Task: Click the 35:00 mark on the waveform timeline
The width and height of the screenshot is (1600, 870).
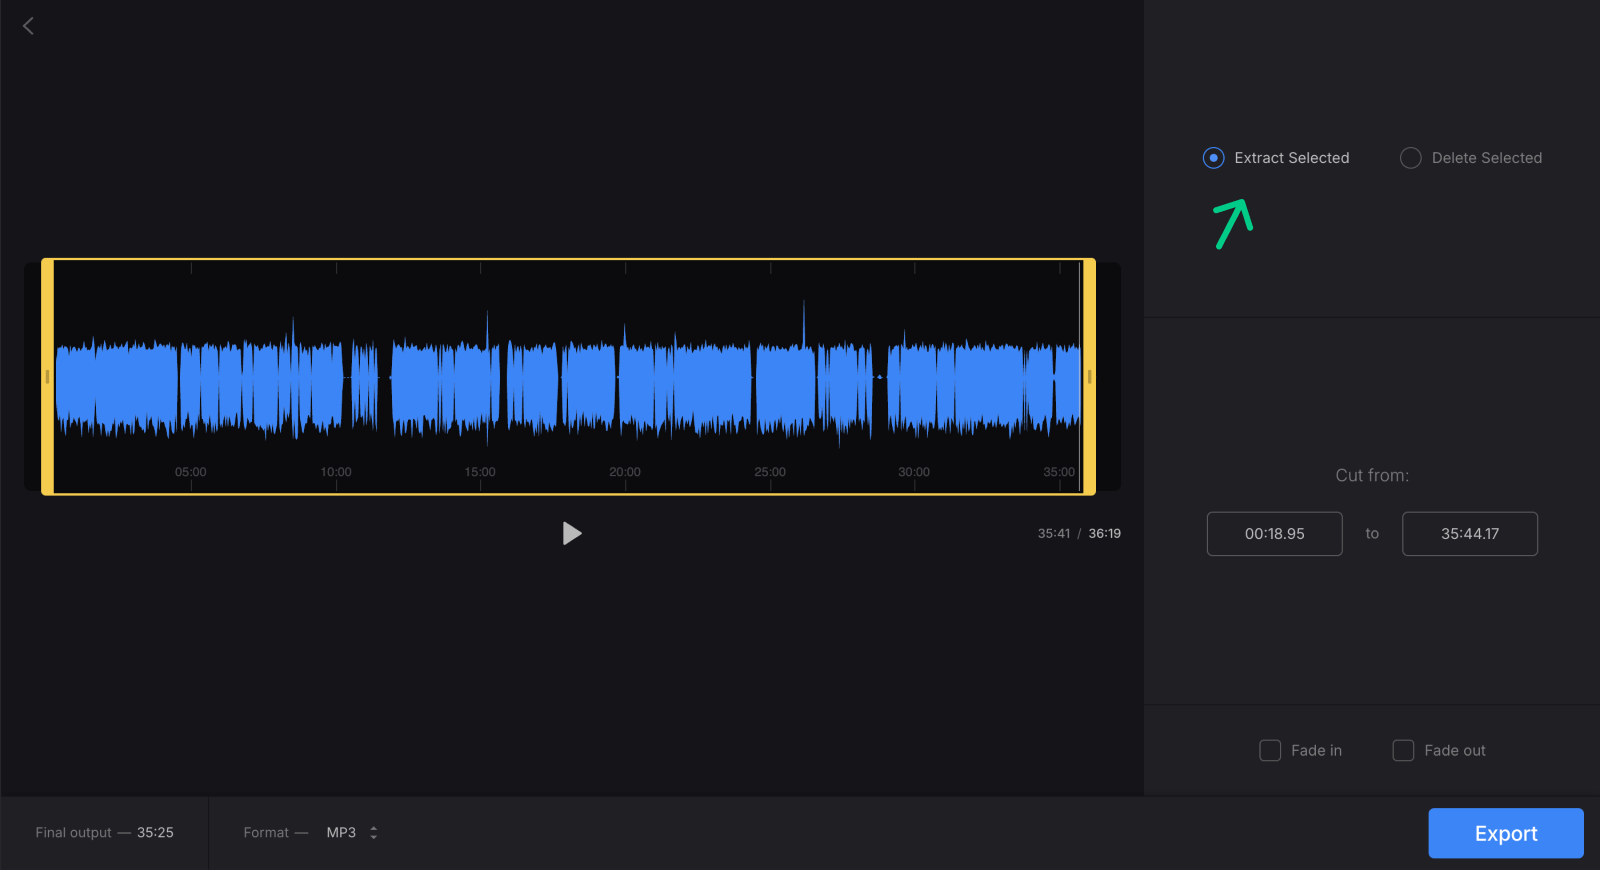Action: (1059, 472)
